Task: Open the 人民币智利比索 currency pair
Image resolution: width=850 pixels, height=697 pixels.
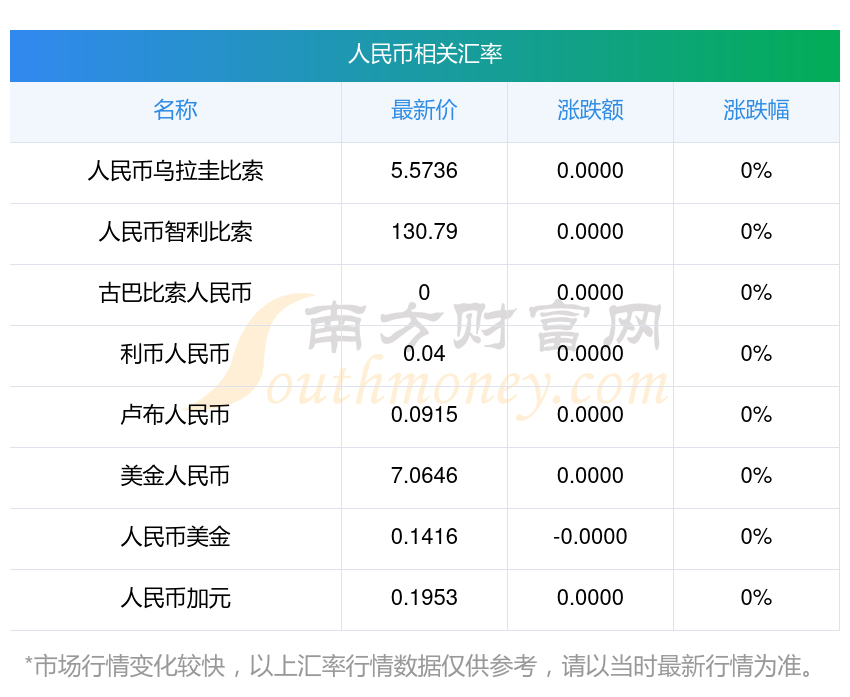Action: 175,232
